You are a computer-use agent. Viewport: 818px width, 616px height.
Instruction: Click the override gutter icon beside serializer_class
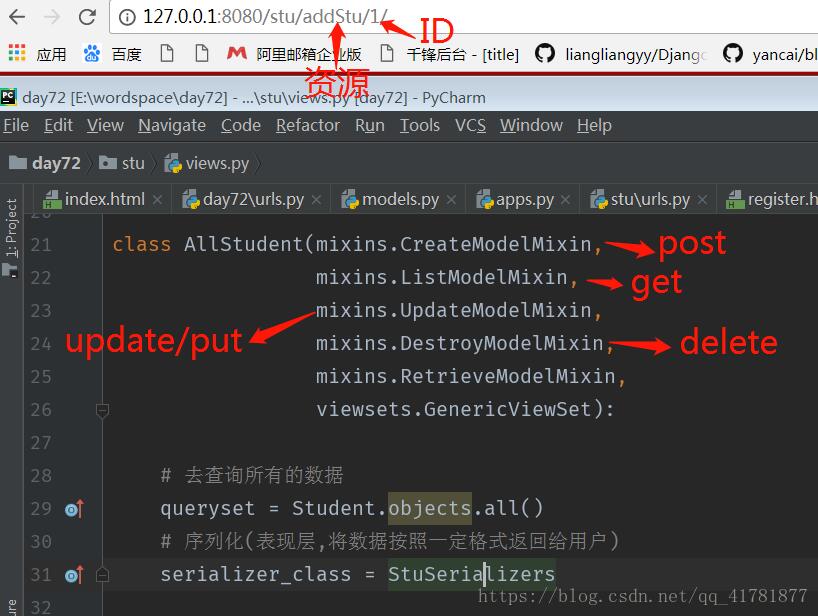[x=73, y=575]
